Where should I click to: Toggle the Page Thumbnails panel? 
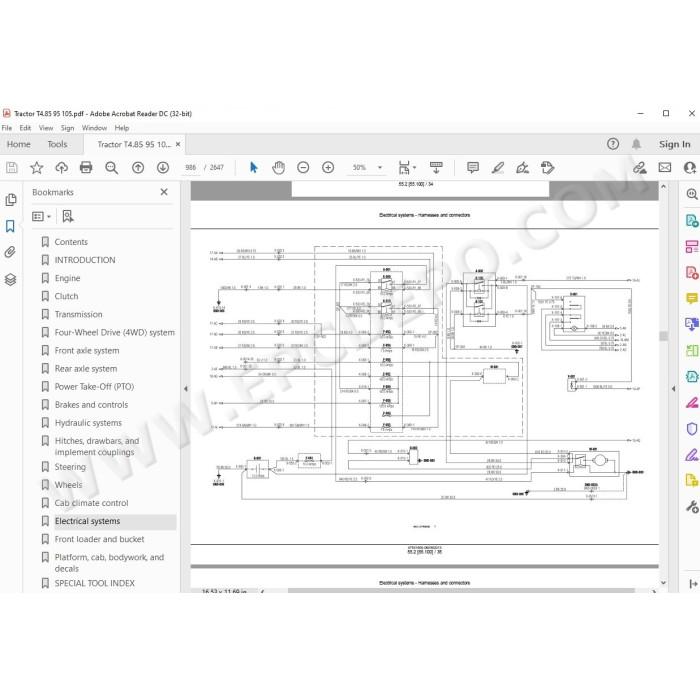(11, 200)
